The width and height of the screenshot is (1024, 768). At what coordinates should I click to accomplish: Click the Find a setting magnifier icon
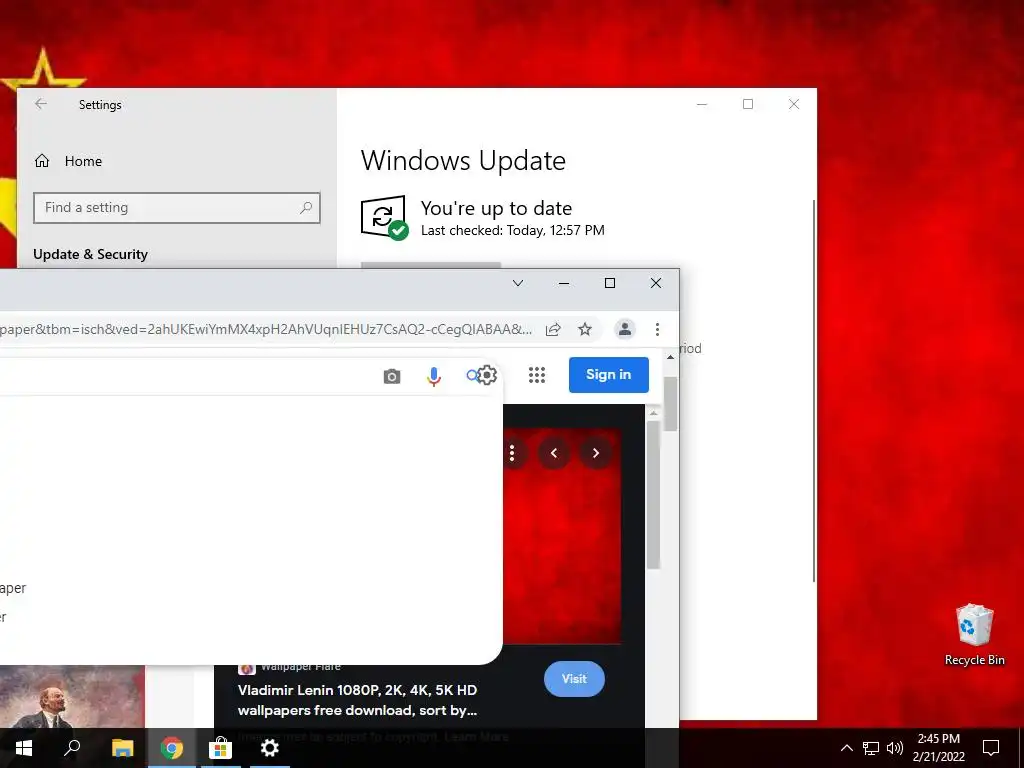305,208
